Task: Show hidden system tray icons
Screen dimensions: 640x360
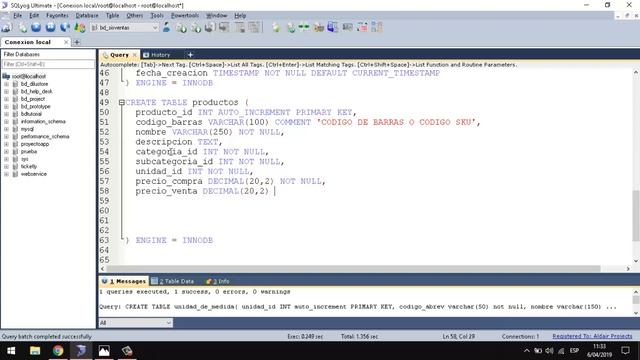Action: click(x=527, y=351)
